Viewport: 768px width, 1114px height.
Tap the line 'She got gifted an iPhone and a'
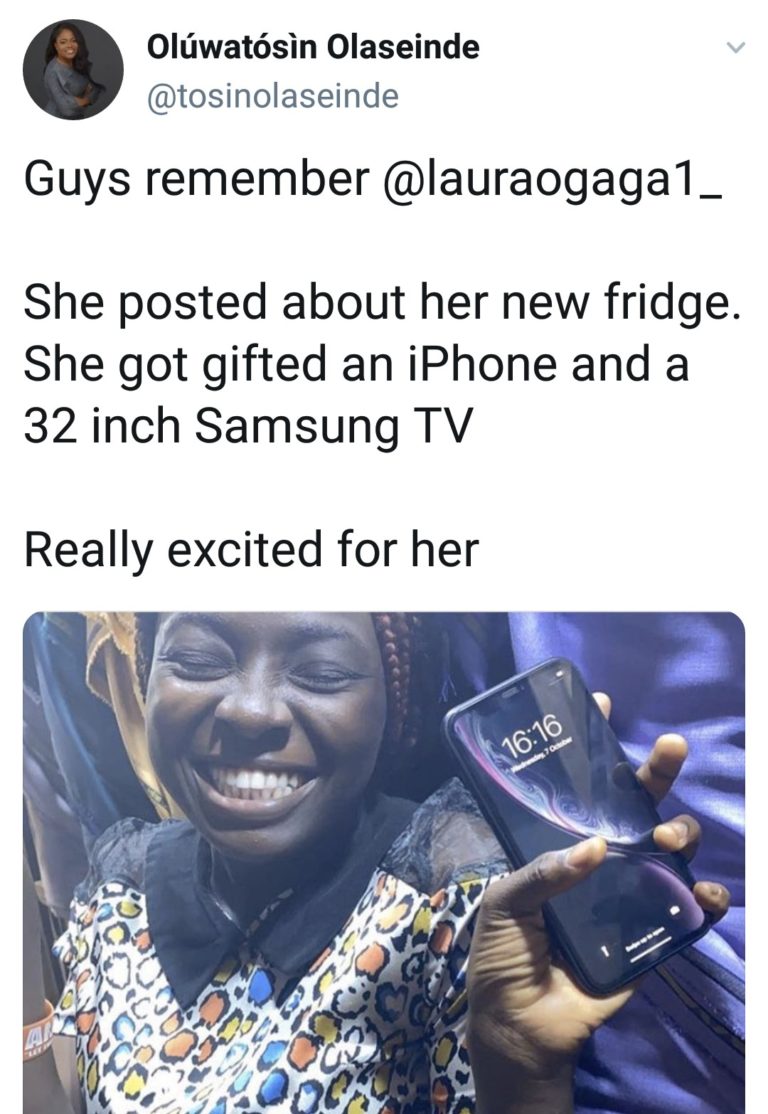click(357, 364)
